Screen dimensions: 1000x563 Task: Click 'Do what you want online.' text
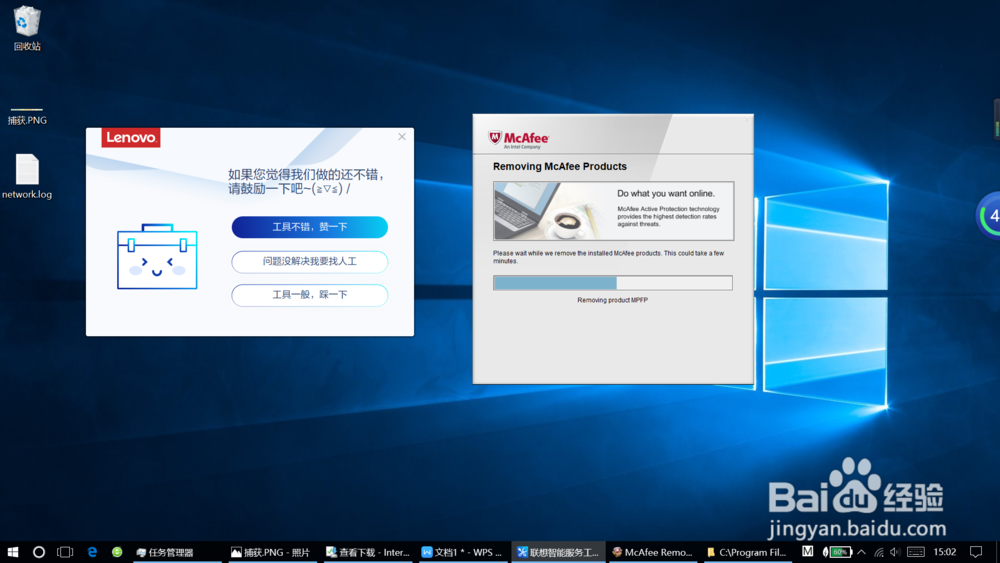pyautogui.click(x=666, y=193)
